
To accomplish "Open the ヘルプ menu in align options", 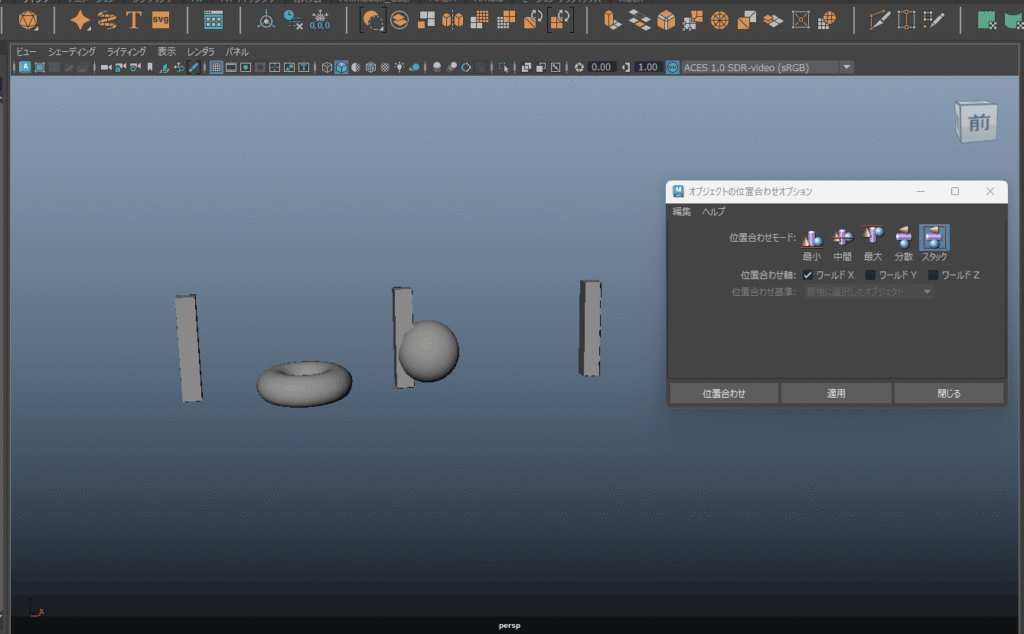I will 714,212.
